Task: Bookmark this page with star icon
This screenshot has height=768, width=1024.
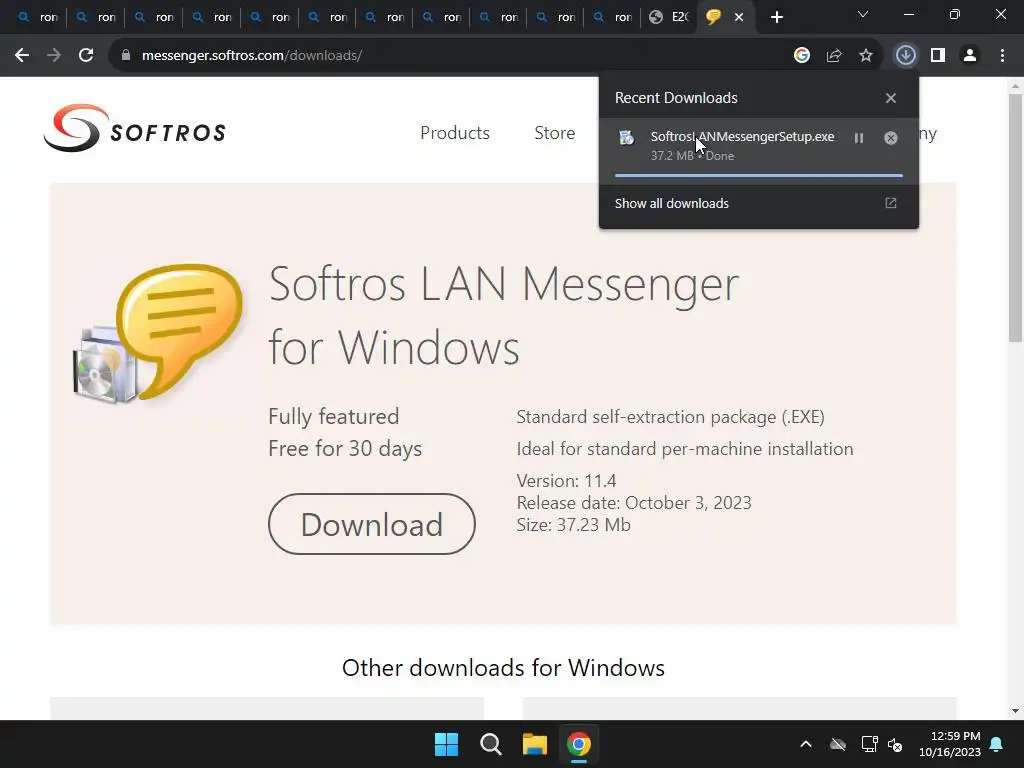Action: [x=866, y=56]
